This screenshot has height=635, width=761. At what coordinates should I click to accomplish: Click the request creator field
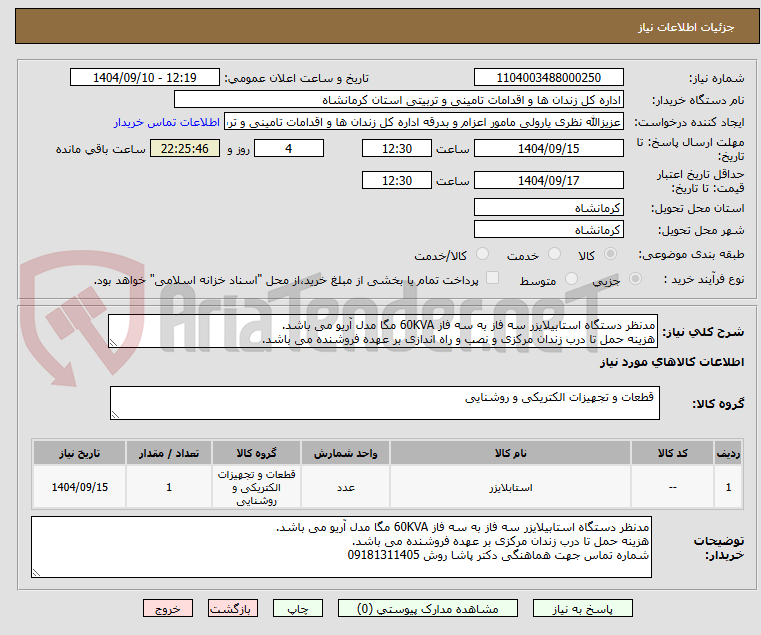424,122
